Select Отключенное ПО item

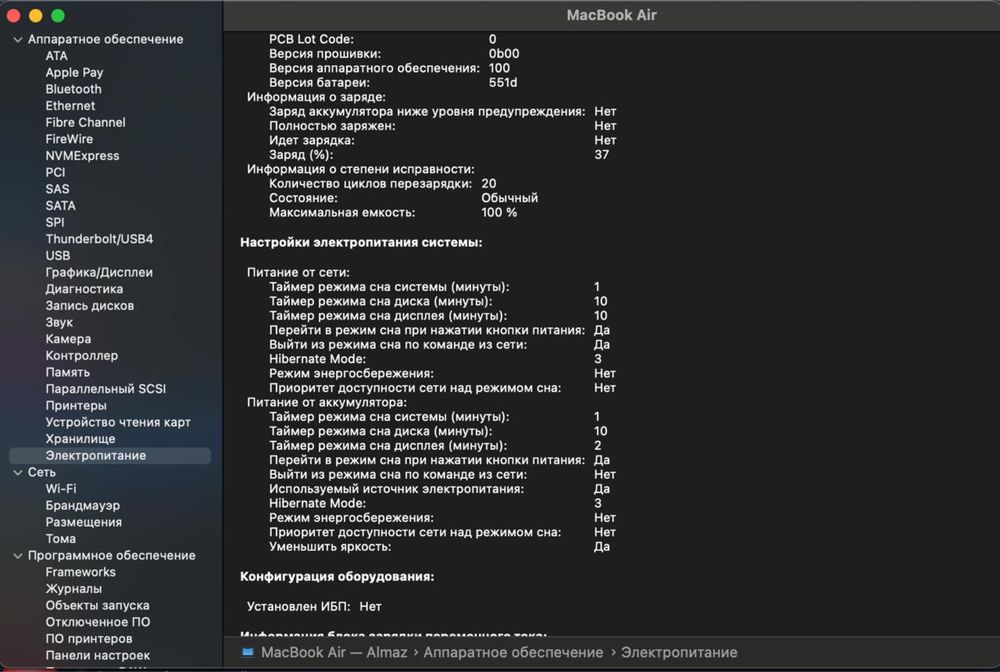(x=98, y=622)
